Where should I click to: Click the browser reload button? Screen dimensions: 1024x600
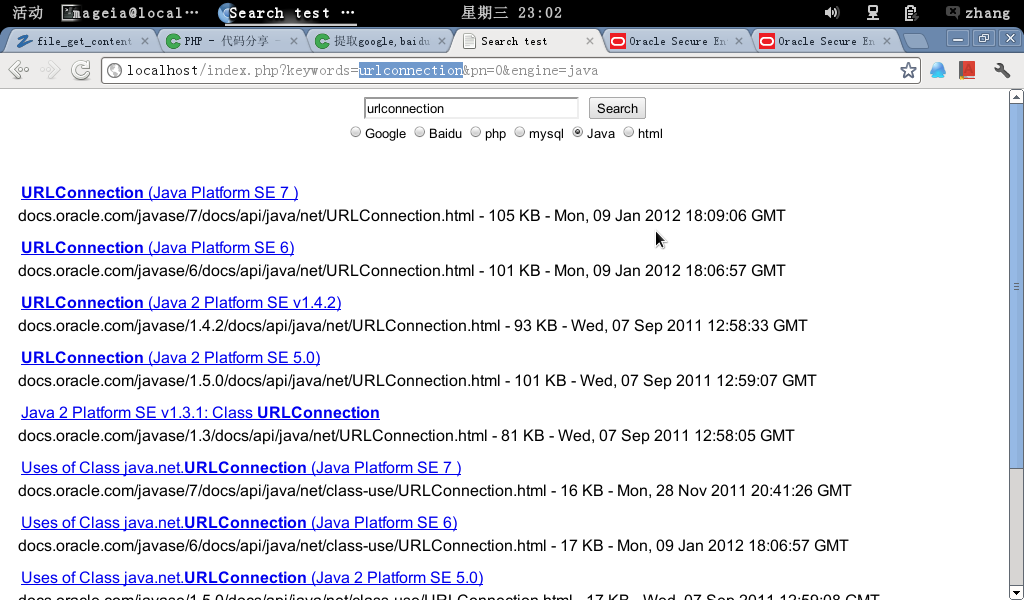(82, 70)
